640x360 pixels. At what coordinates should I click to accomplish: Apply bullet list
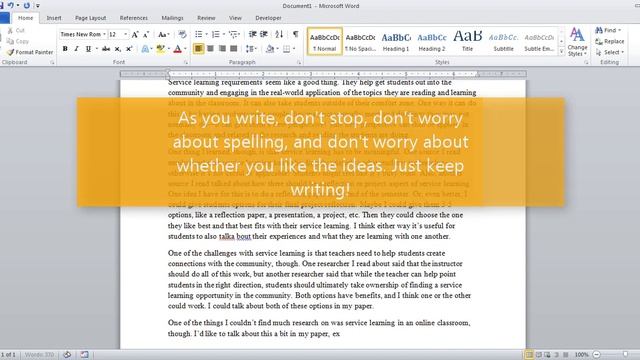tap(199, 34)
